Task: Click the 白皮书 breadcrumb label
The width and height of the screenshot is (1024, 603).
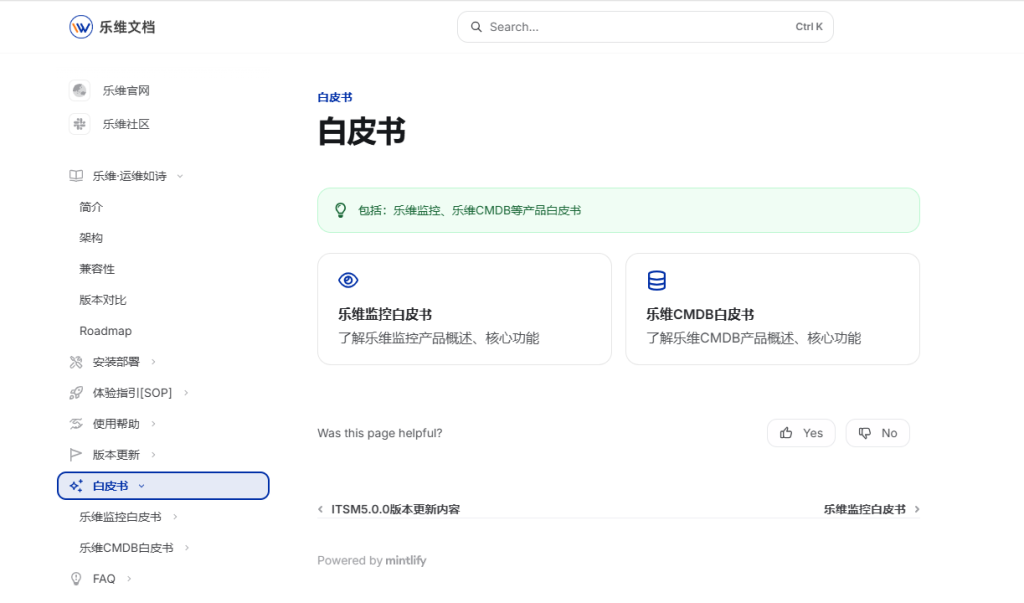Action: coord(335,97)
